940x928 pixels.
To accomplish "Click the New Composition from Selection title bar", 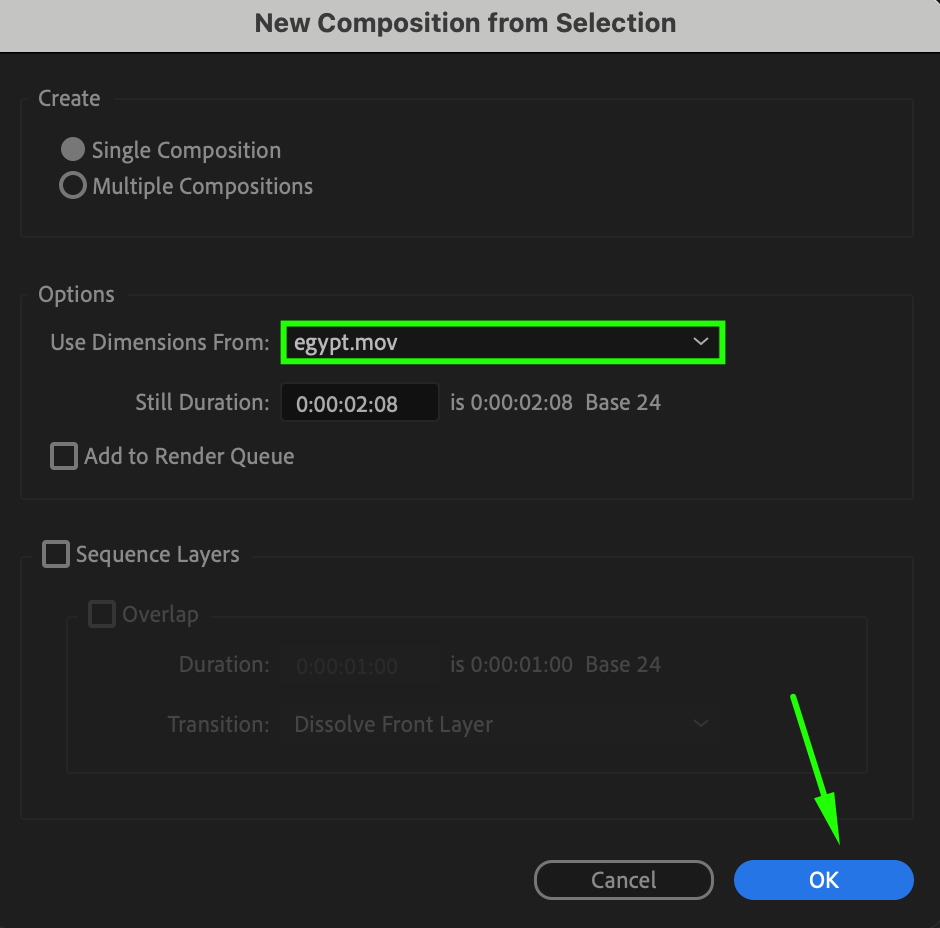I will [466, 23].
